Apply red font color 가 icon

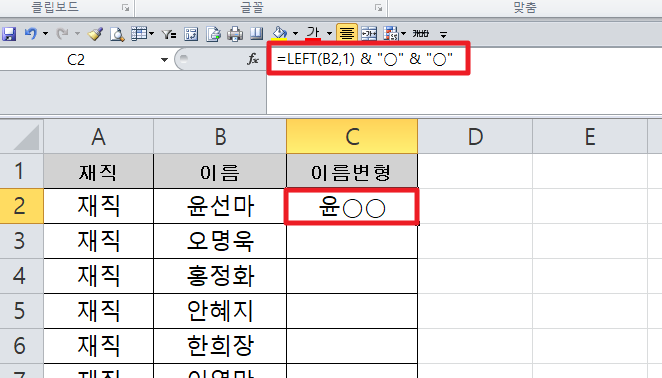point(313,33)
